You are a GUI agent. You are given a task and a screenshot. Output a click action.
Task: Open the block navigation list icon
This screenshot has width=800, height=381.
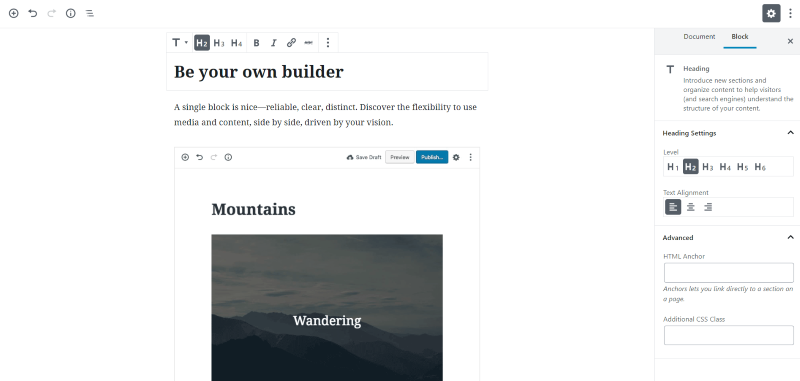coord(89,13)
